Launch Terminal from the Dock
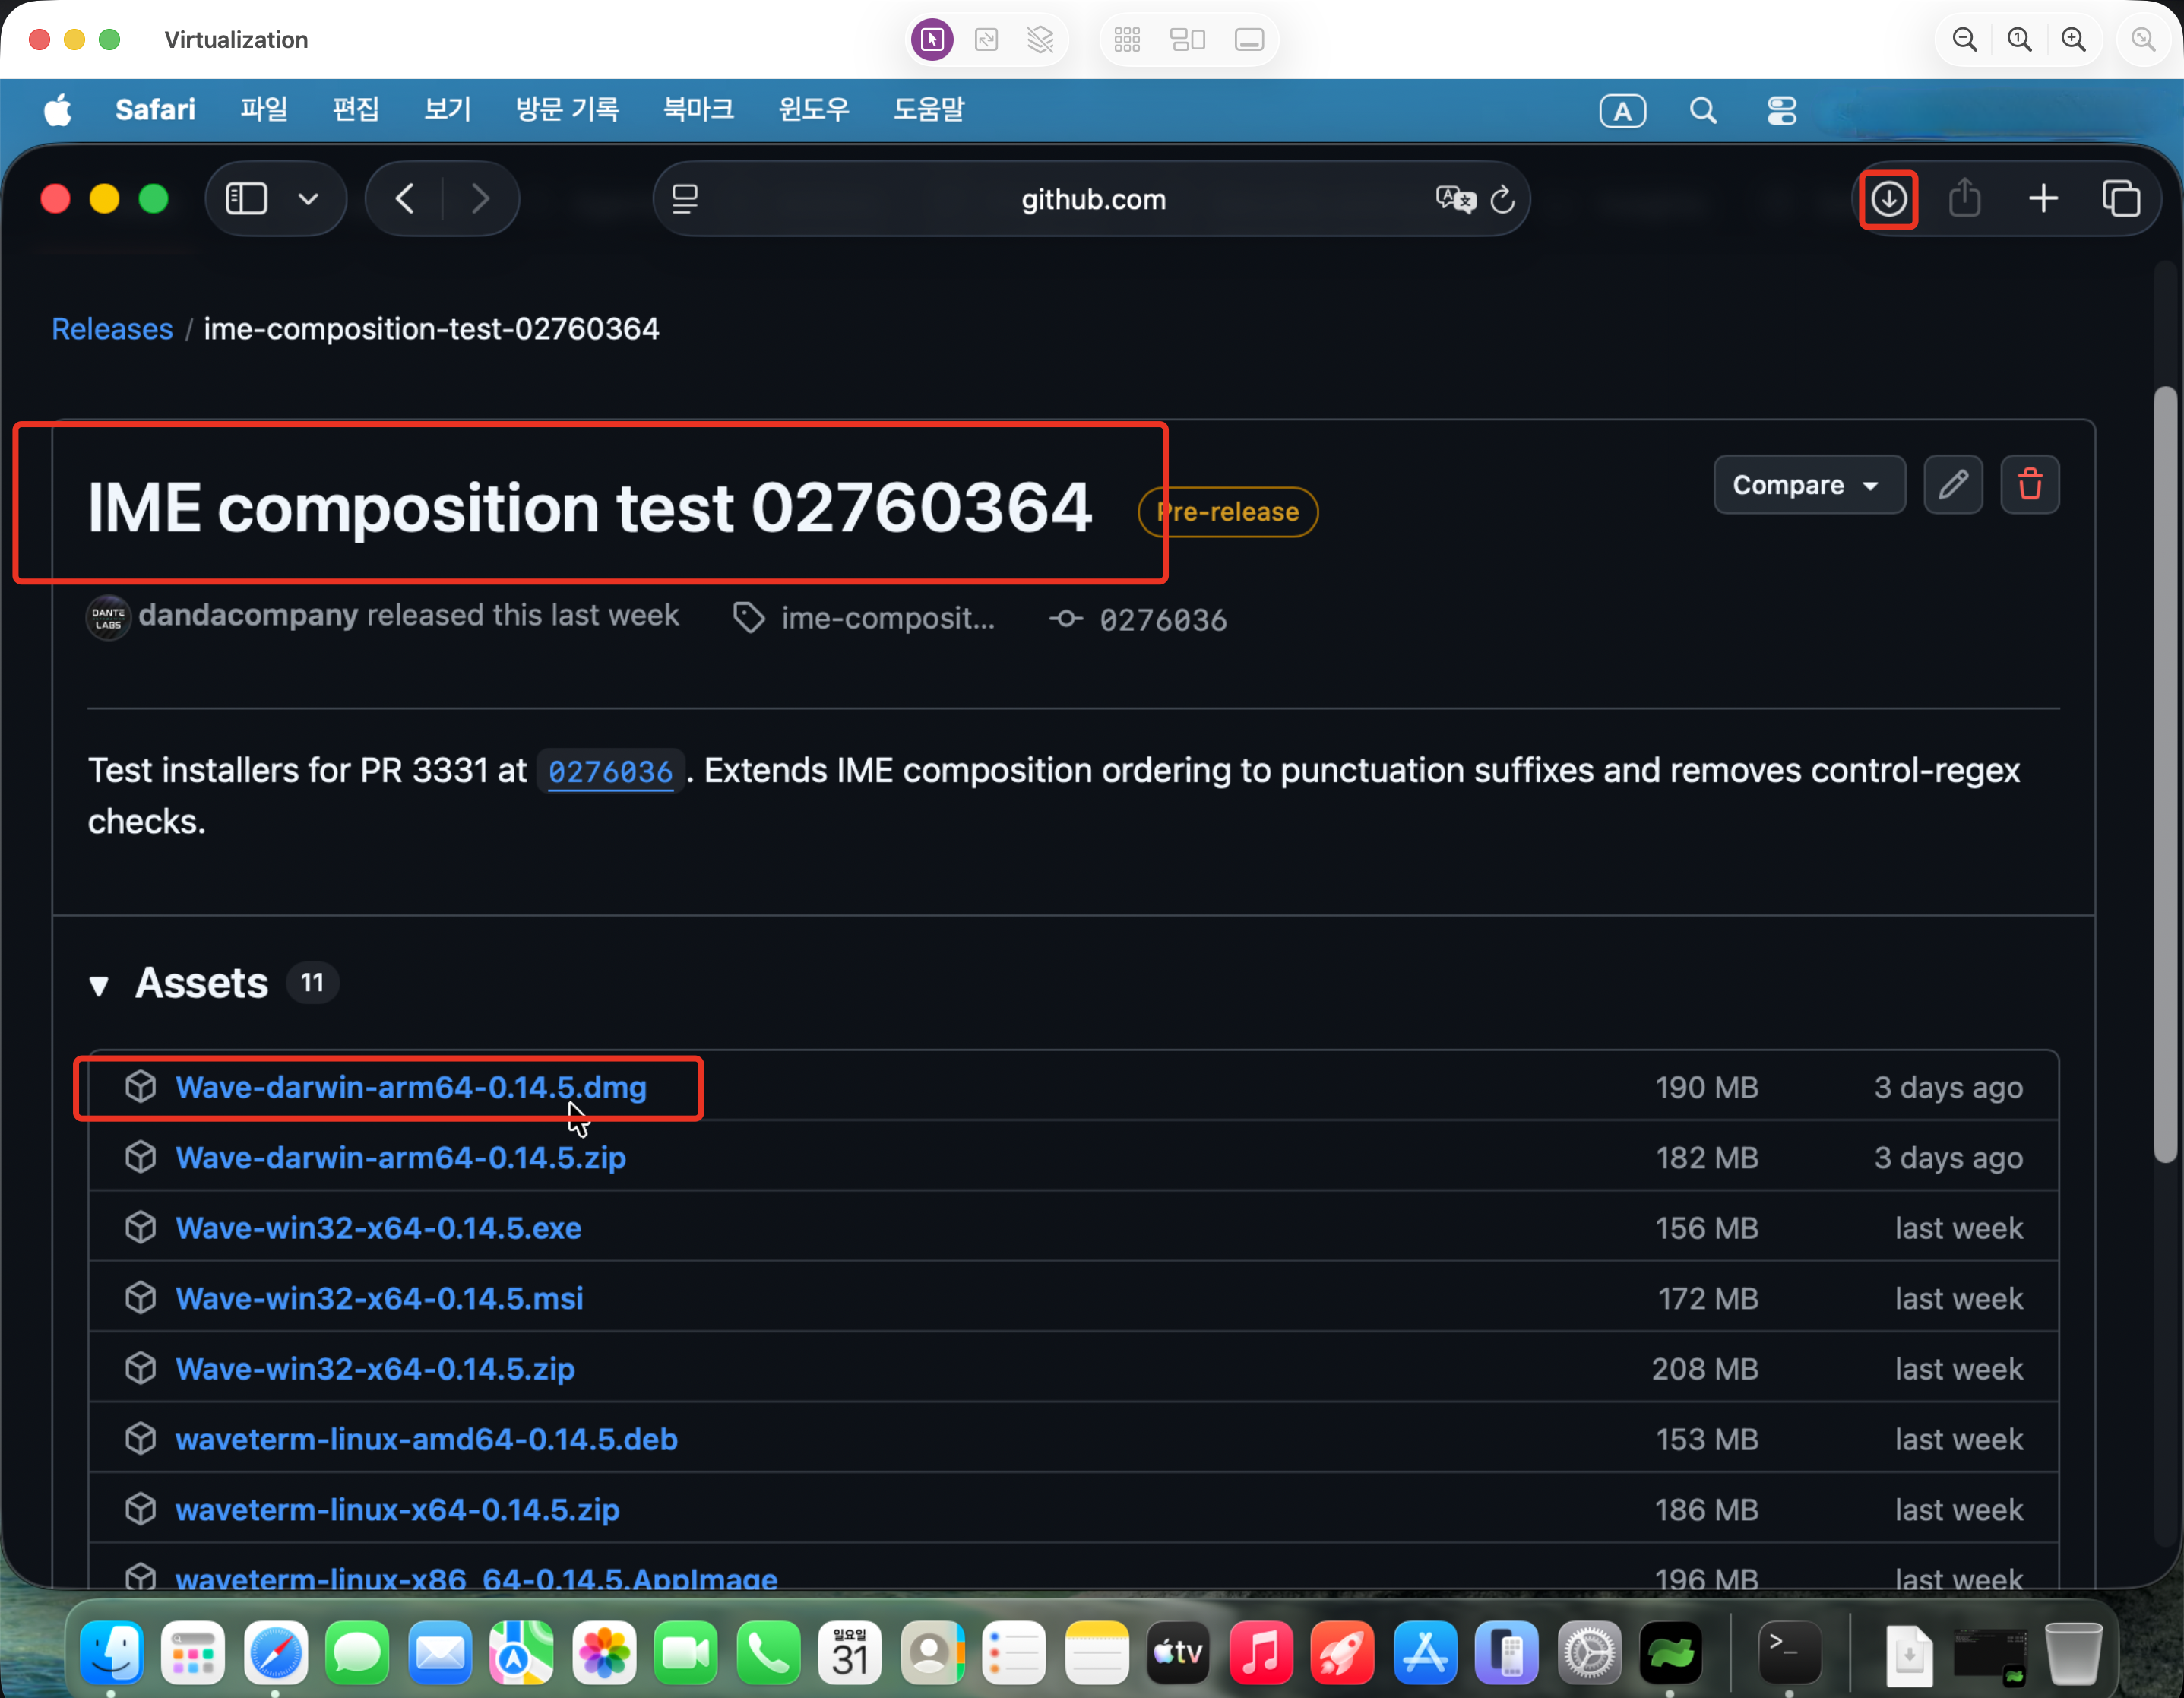 click(1789, 1651)
